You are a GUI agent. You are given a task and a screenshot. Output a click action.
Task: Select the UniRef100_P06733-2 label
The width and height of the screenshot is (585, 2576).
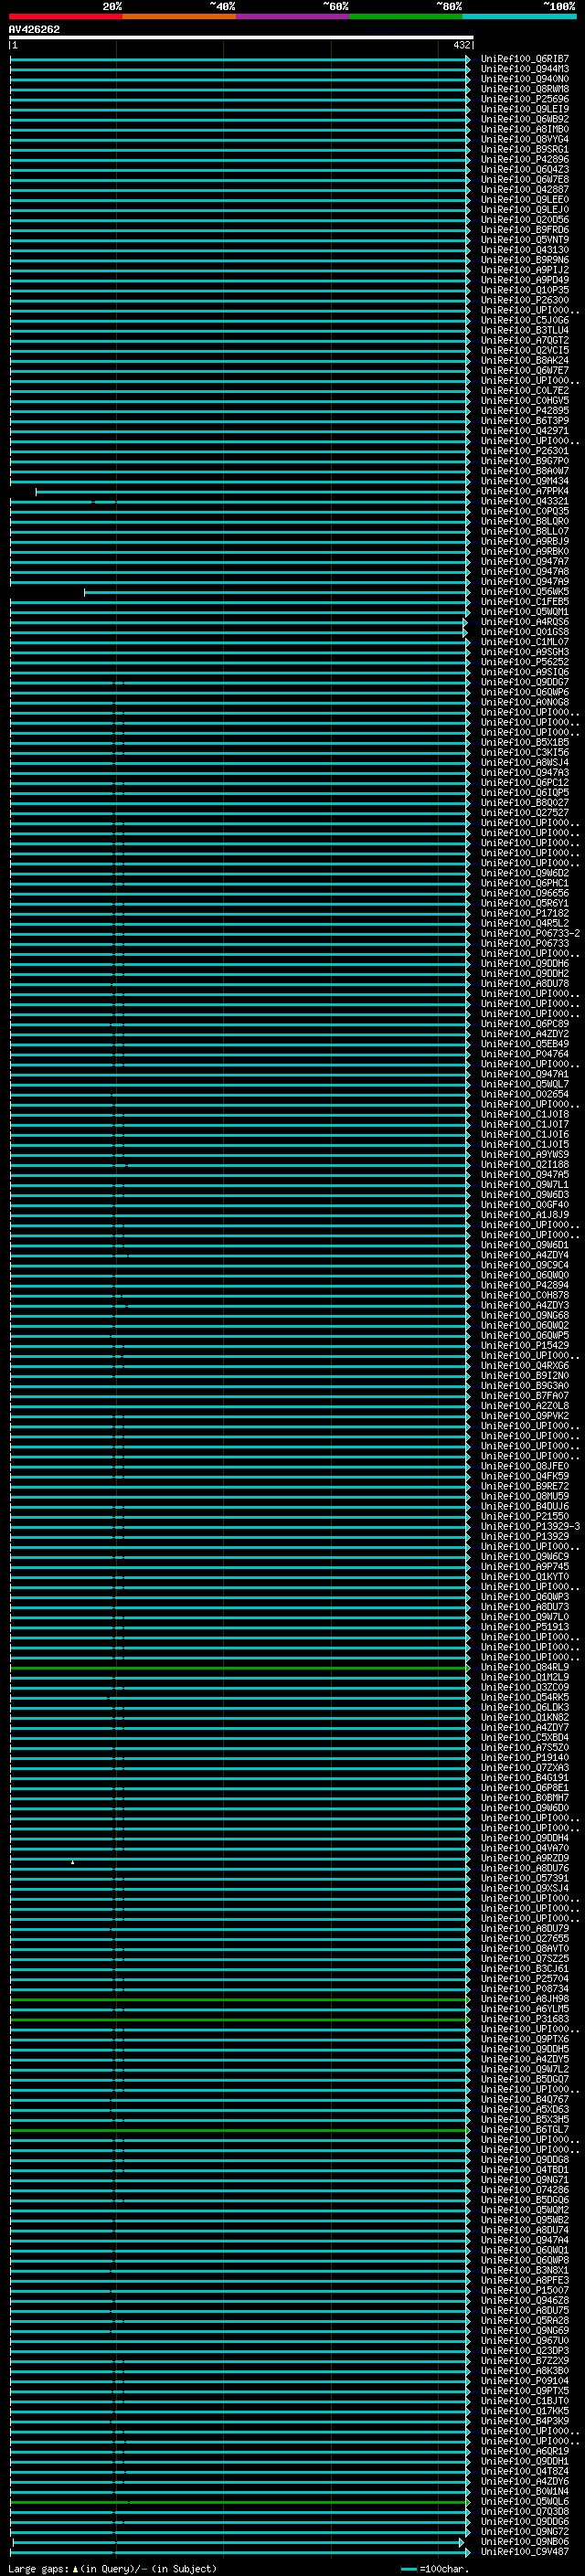(530, 933)
